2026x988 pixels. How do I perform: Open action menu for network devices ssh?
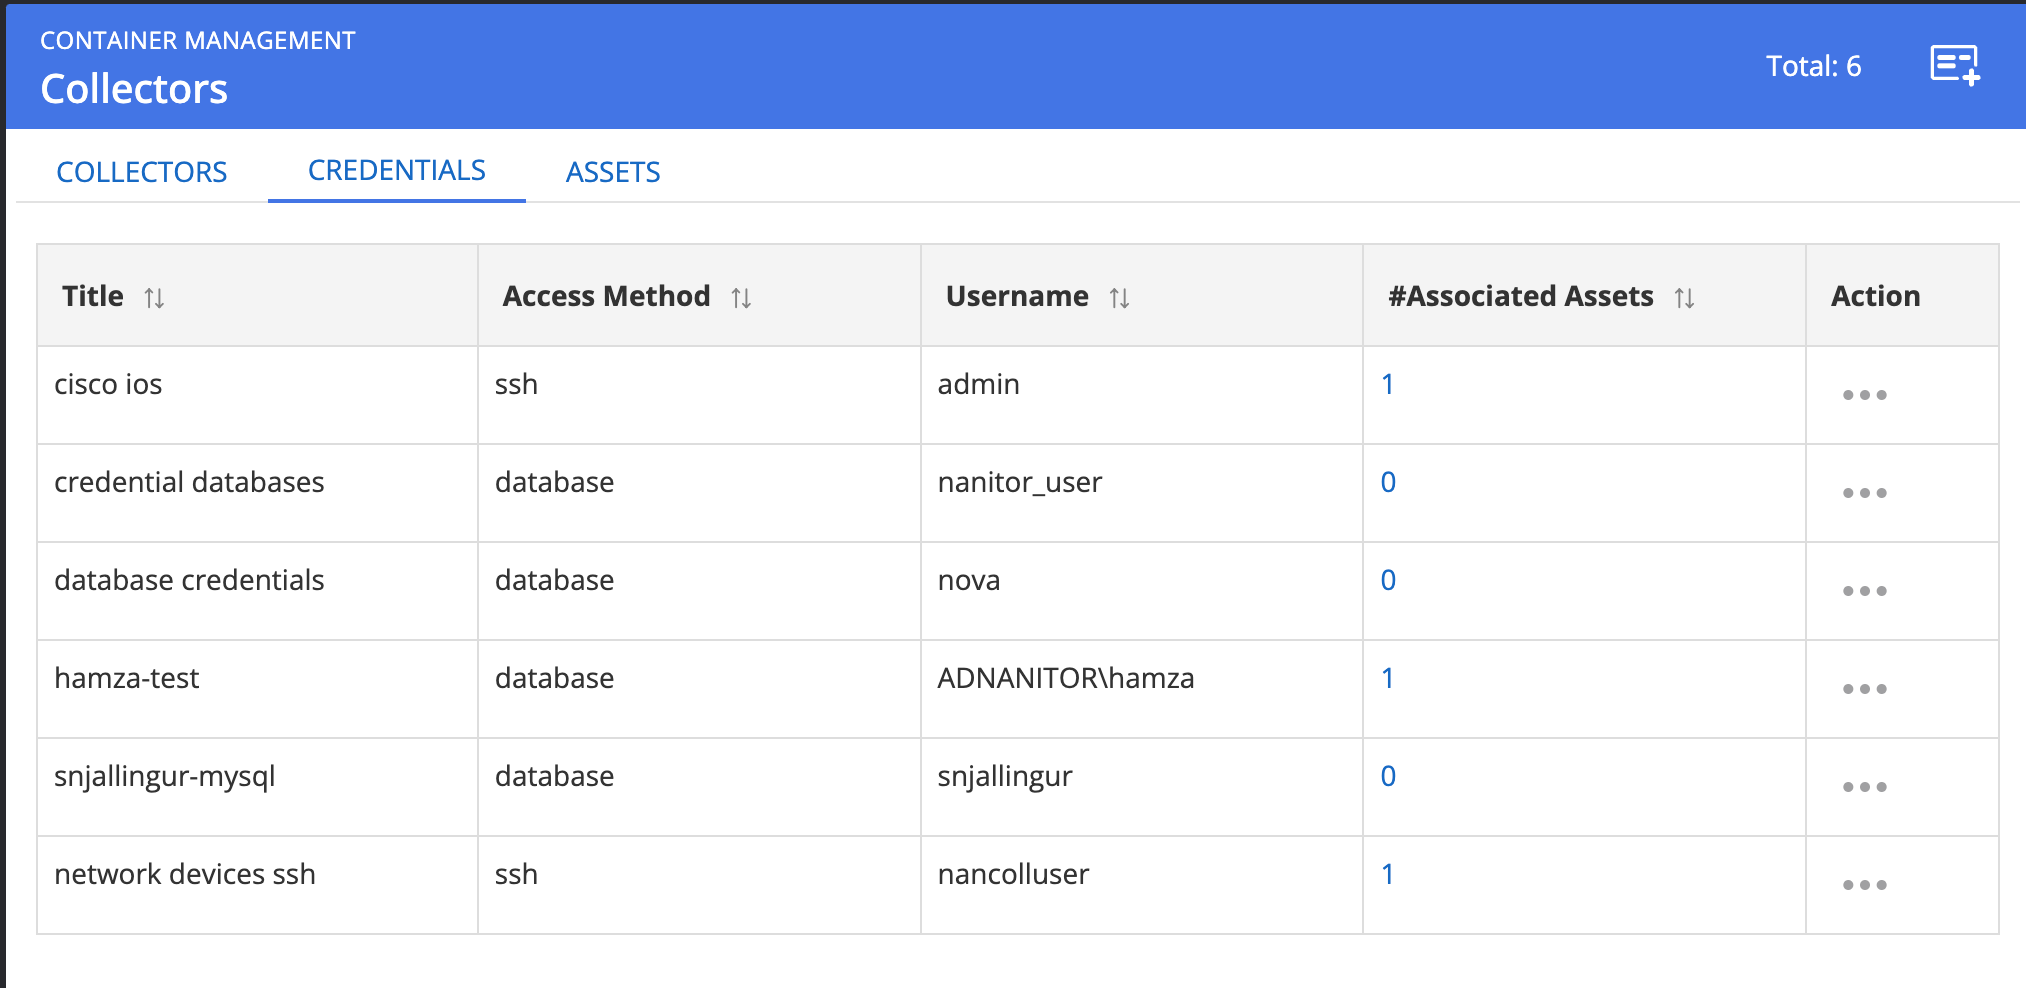click(x=1864, y=885)
